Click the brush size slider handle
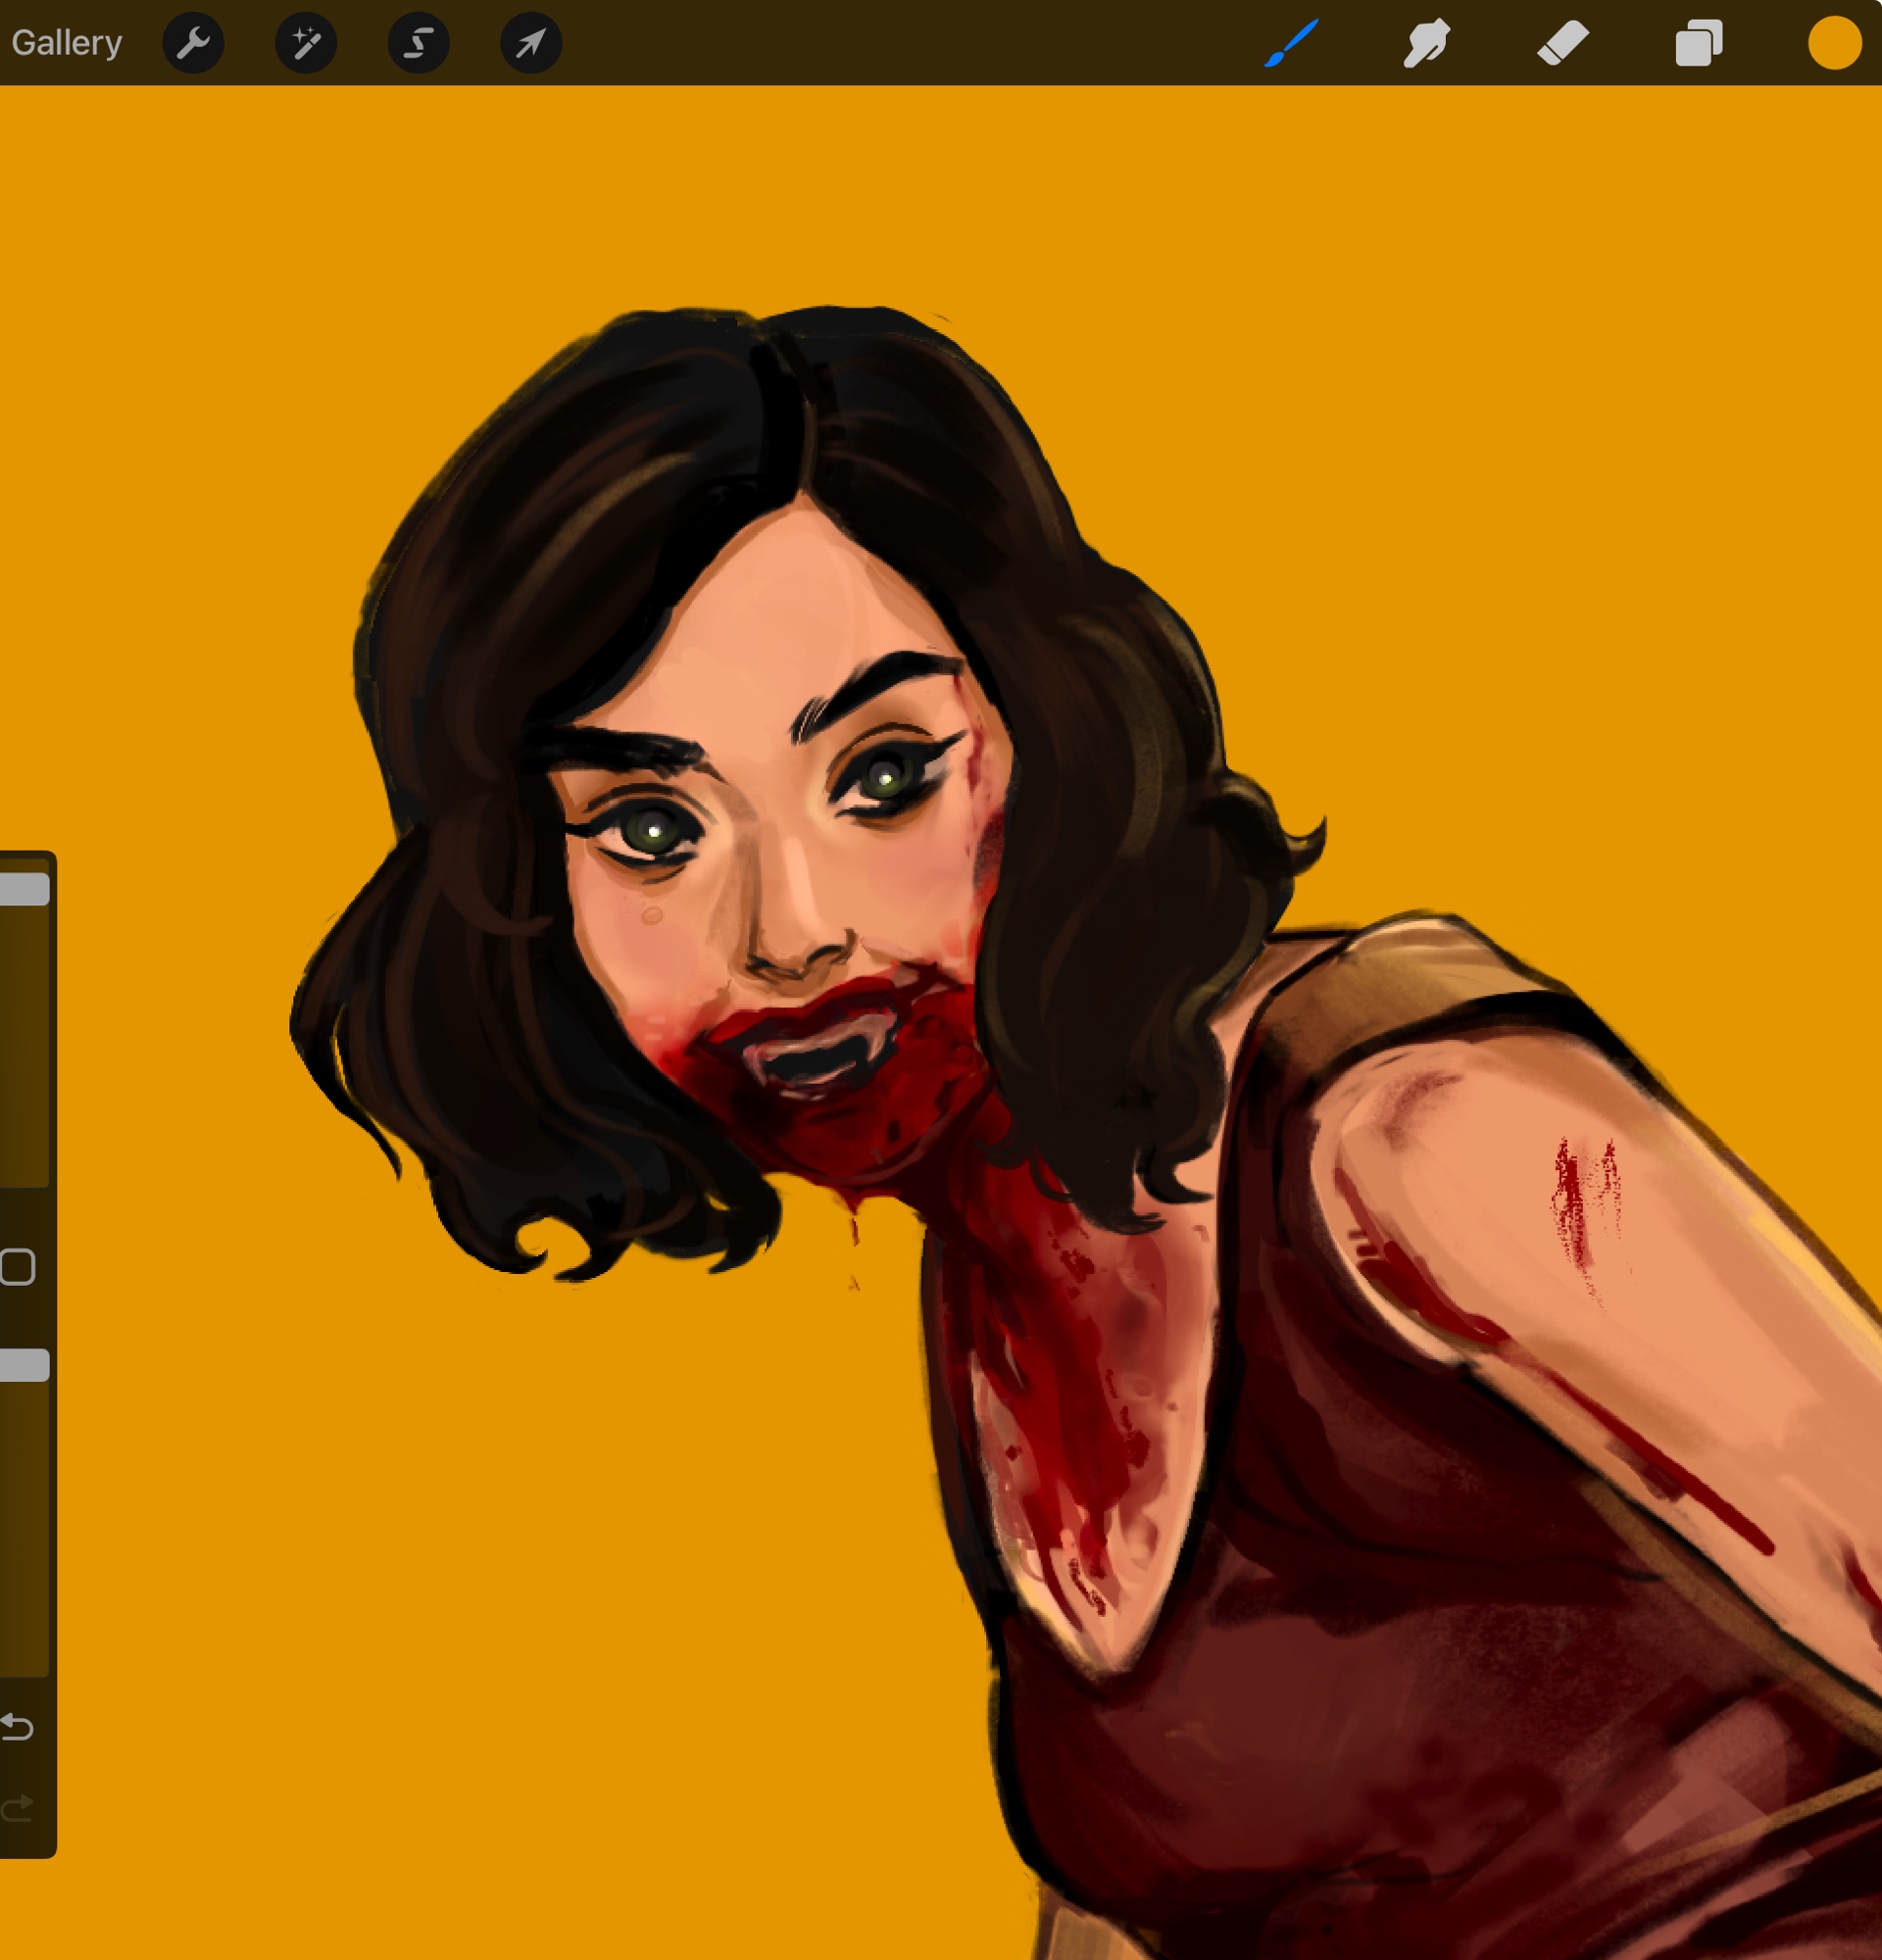The image size is (1882, 1960). click(x=24, y=889)
